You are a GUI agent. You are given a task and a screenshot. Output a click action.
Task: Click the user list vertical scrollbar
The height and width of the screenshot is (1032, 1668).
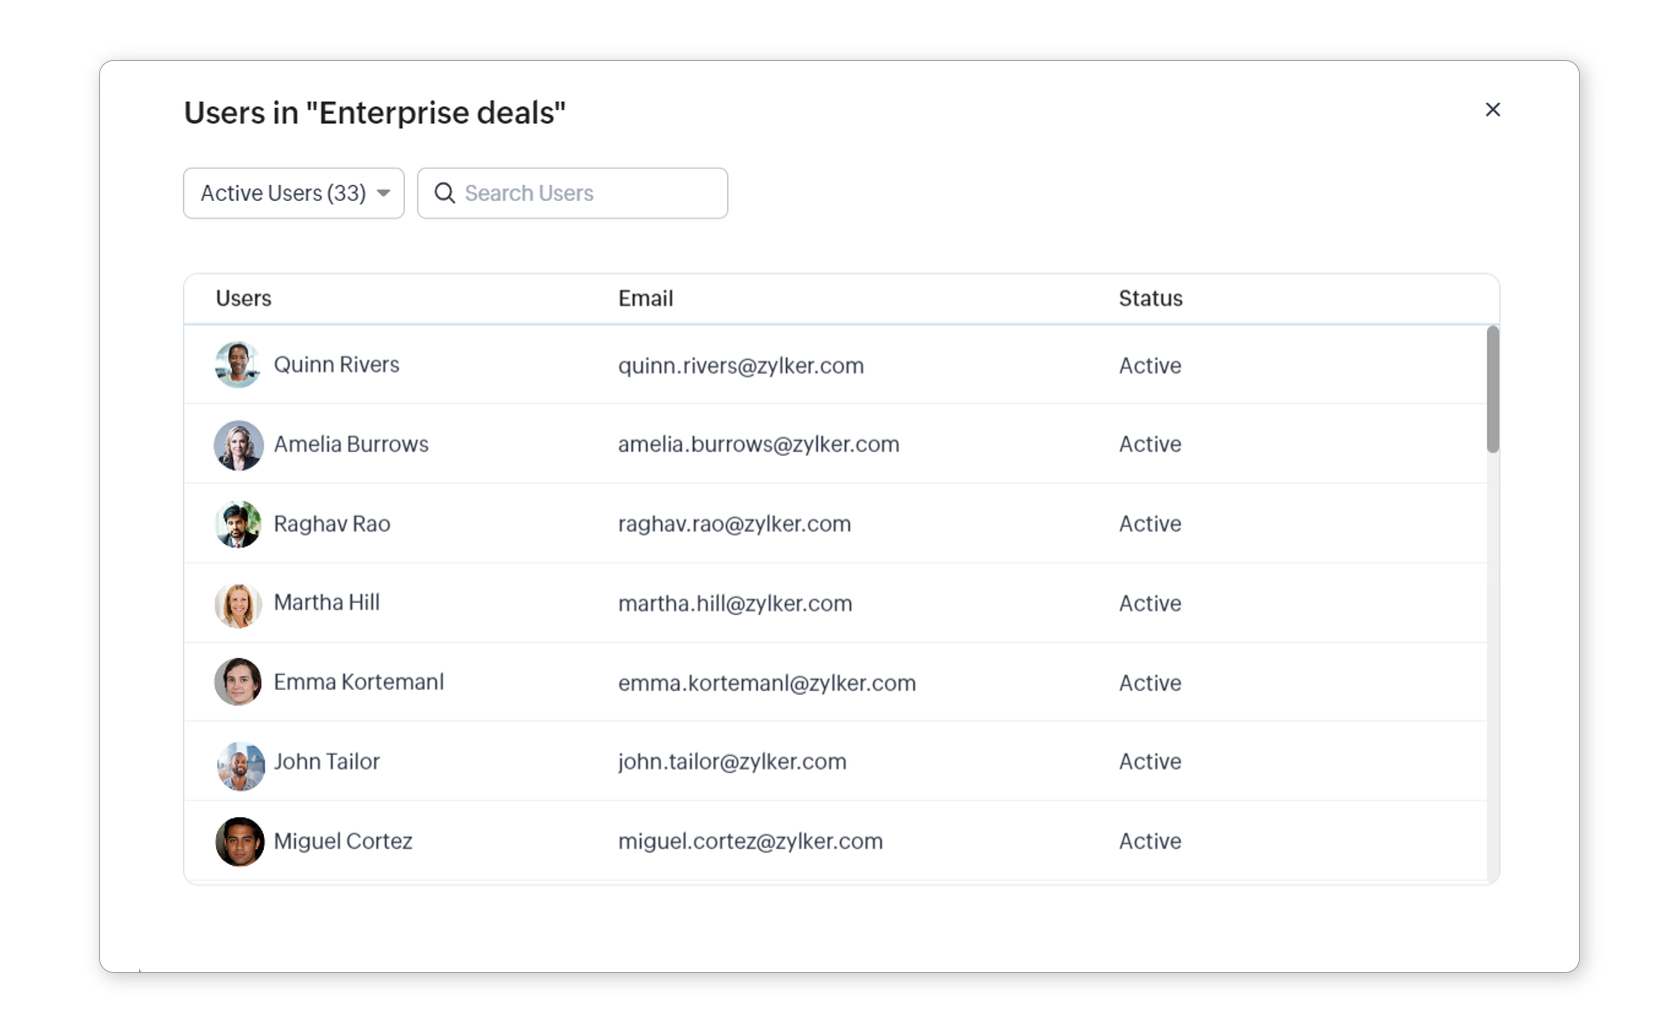pyautogui.click(x=1492, y=390)
